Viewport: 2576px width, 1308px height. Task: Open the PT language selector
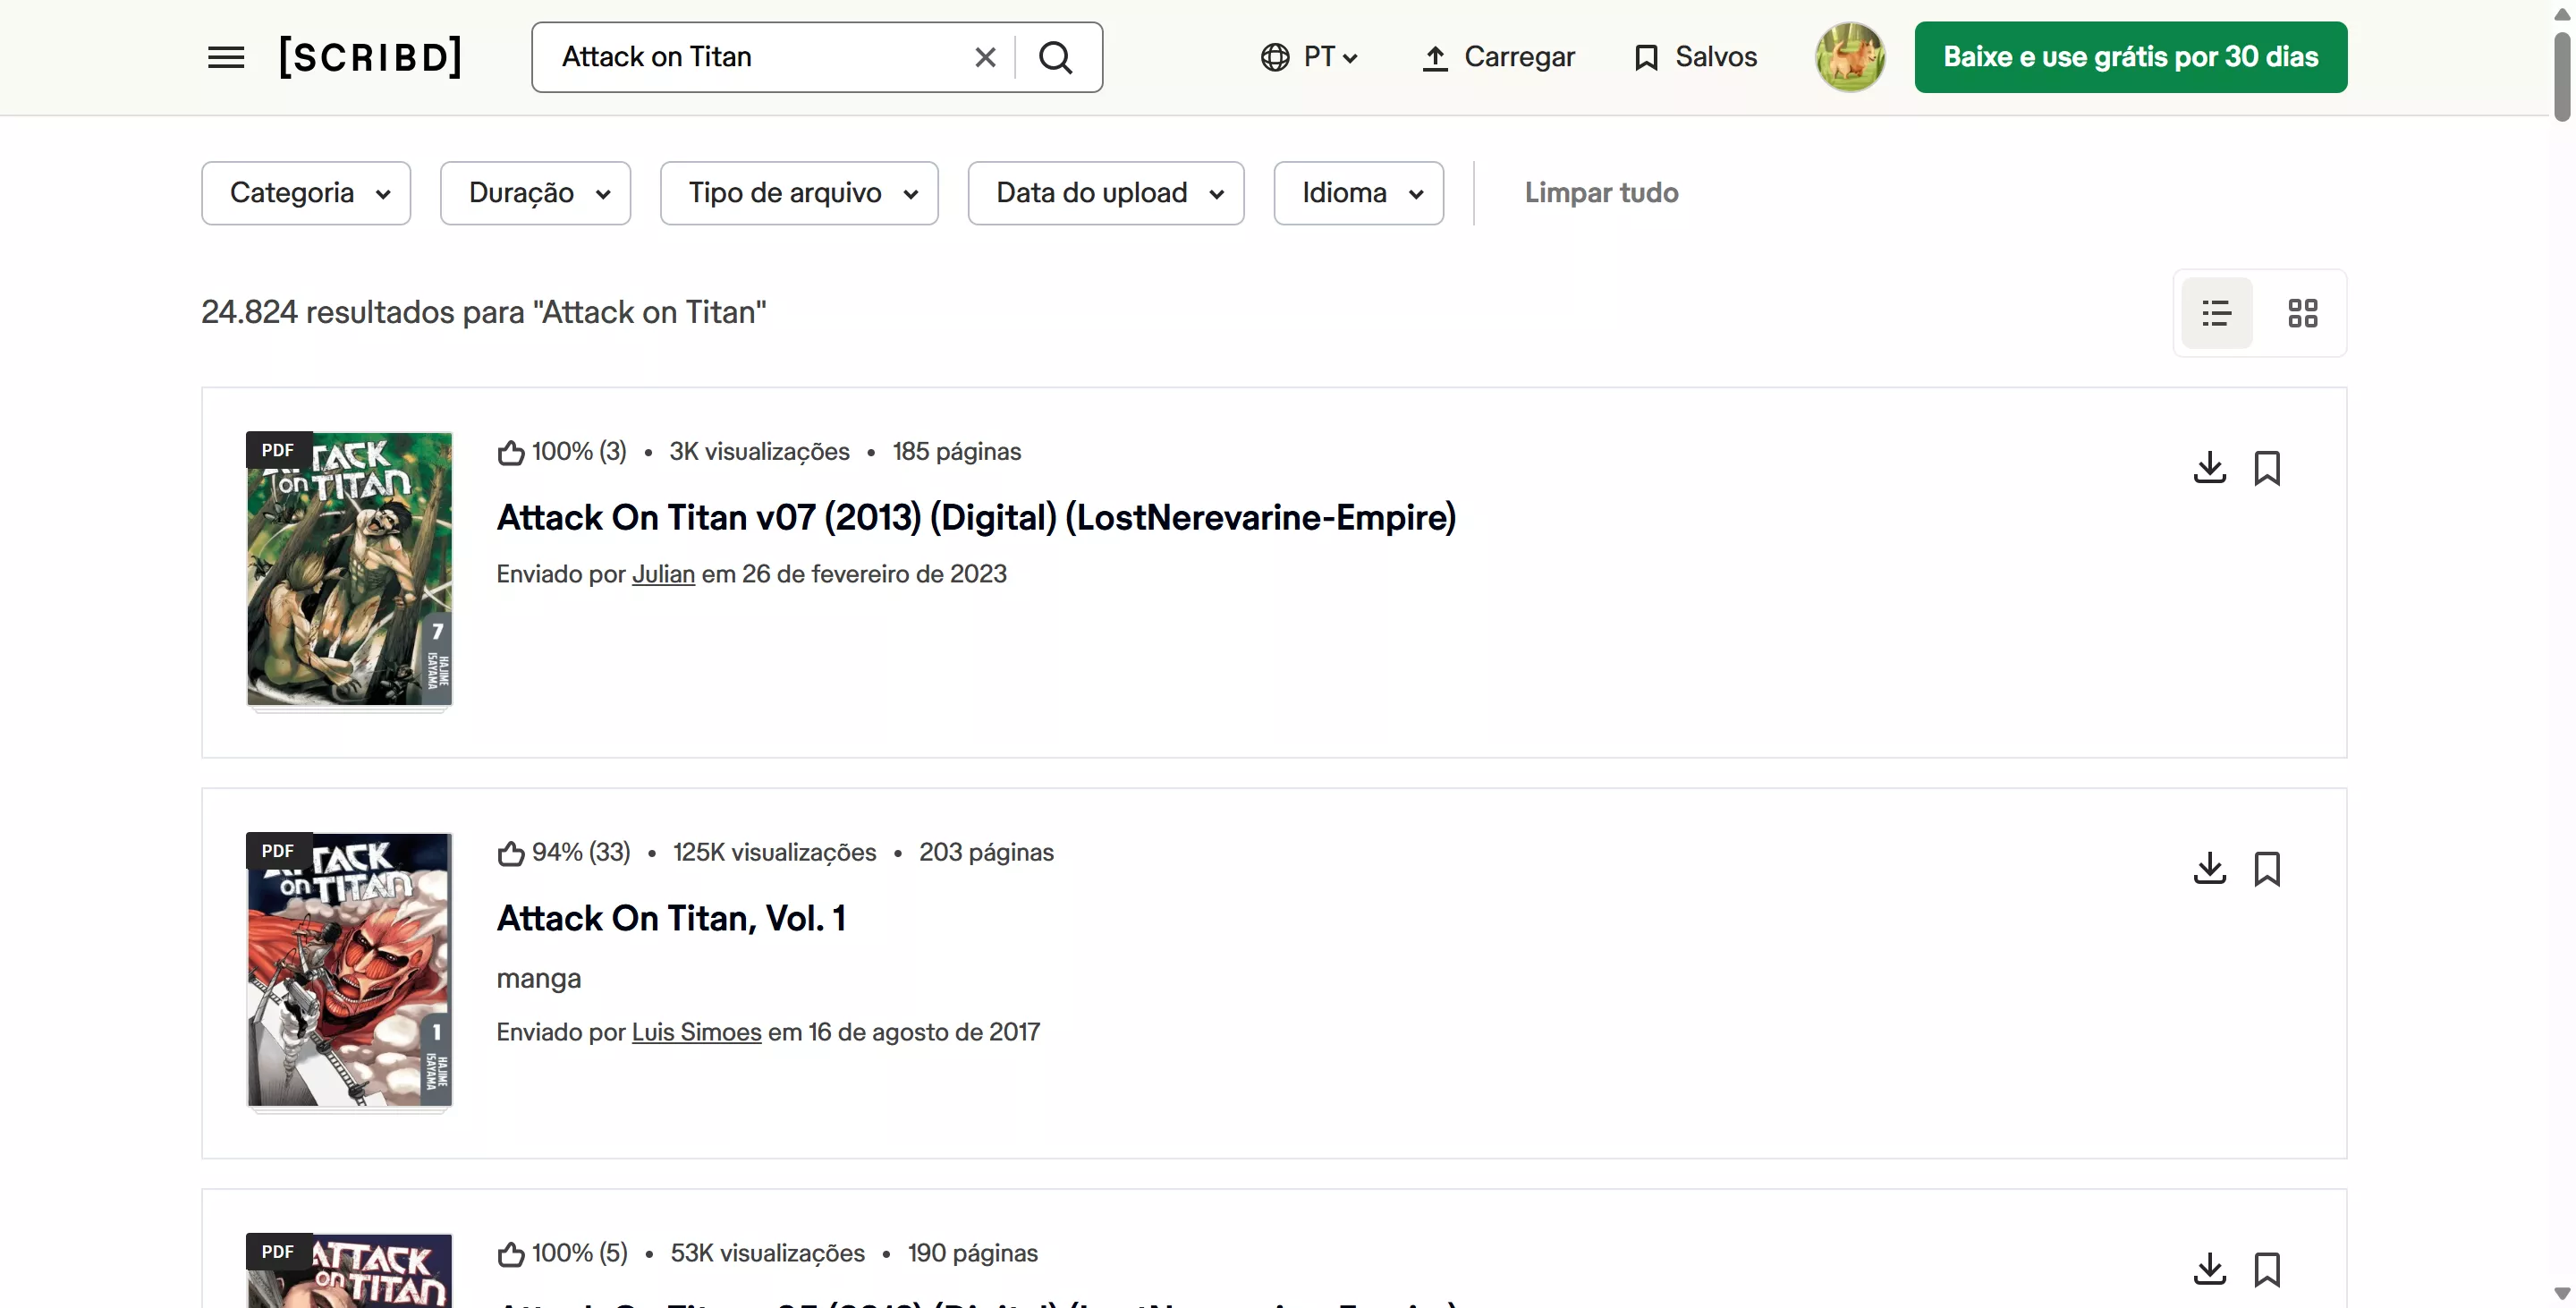[x=1309, y=57]
